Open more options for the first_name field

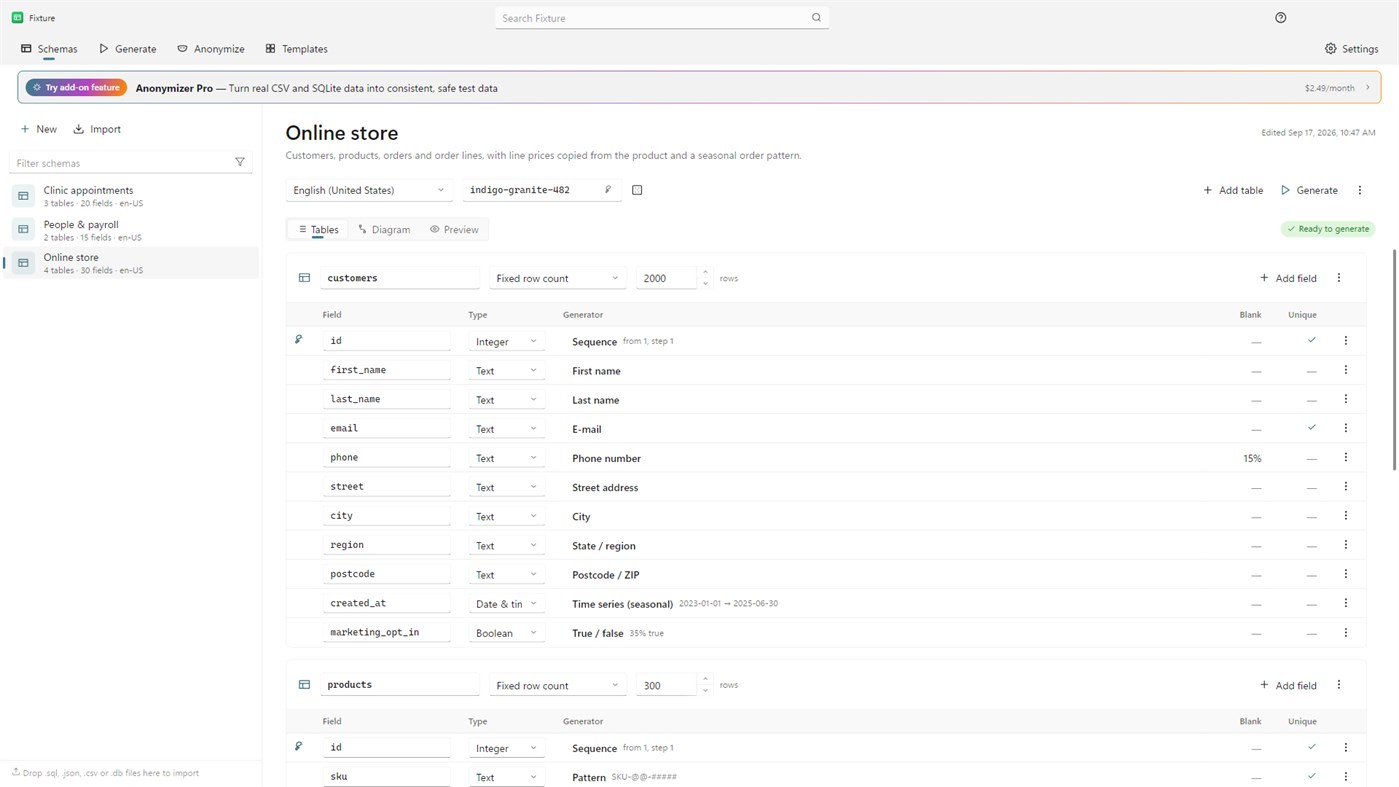tap(1346, 370)
